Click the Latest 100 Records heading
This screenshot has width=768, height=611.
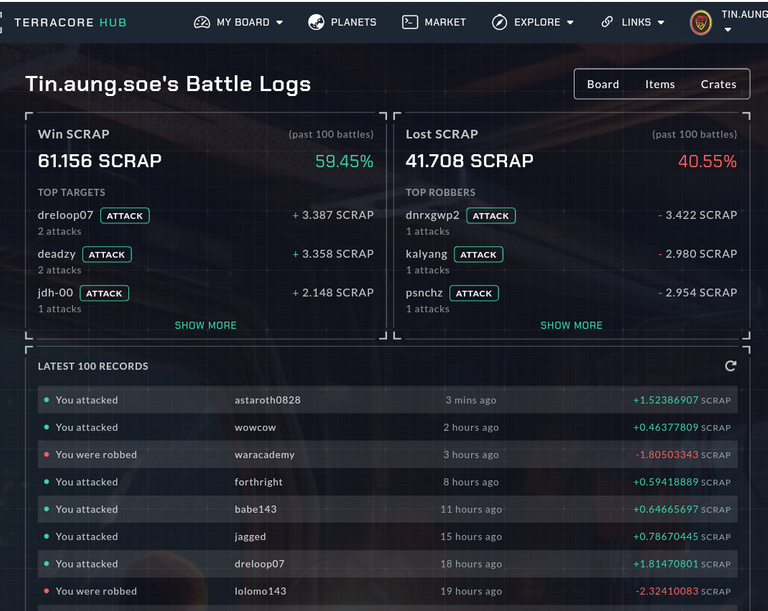tap(93, 367)
